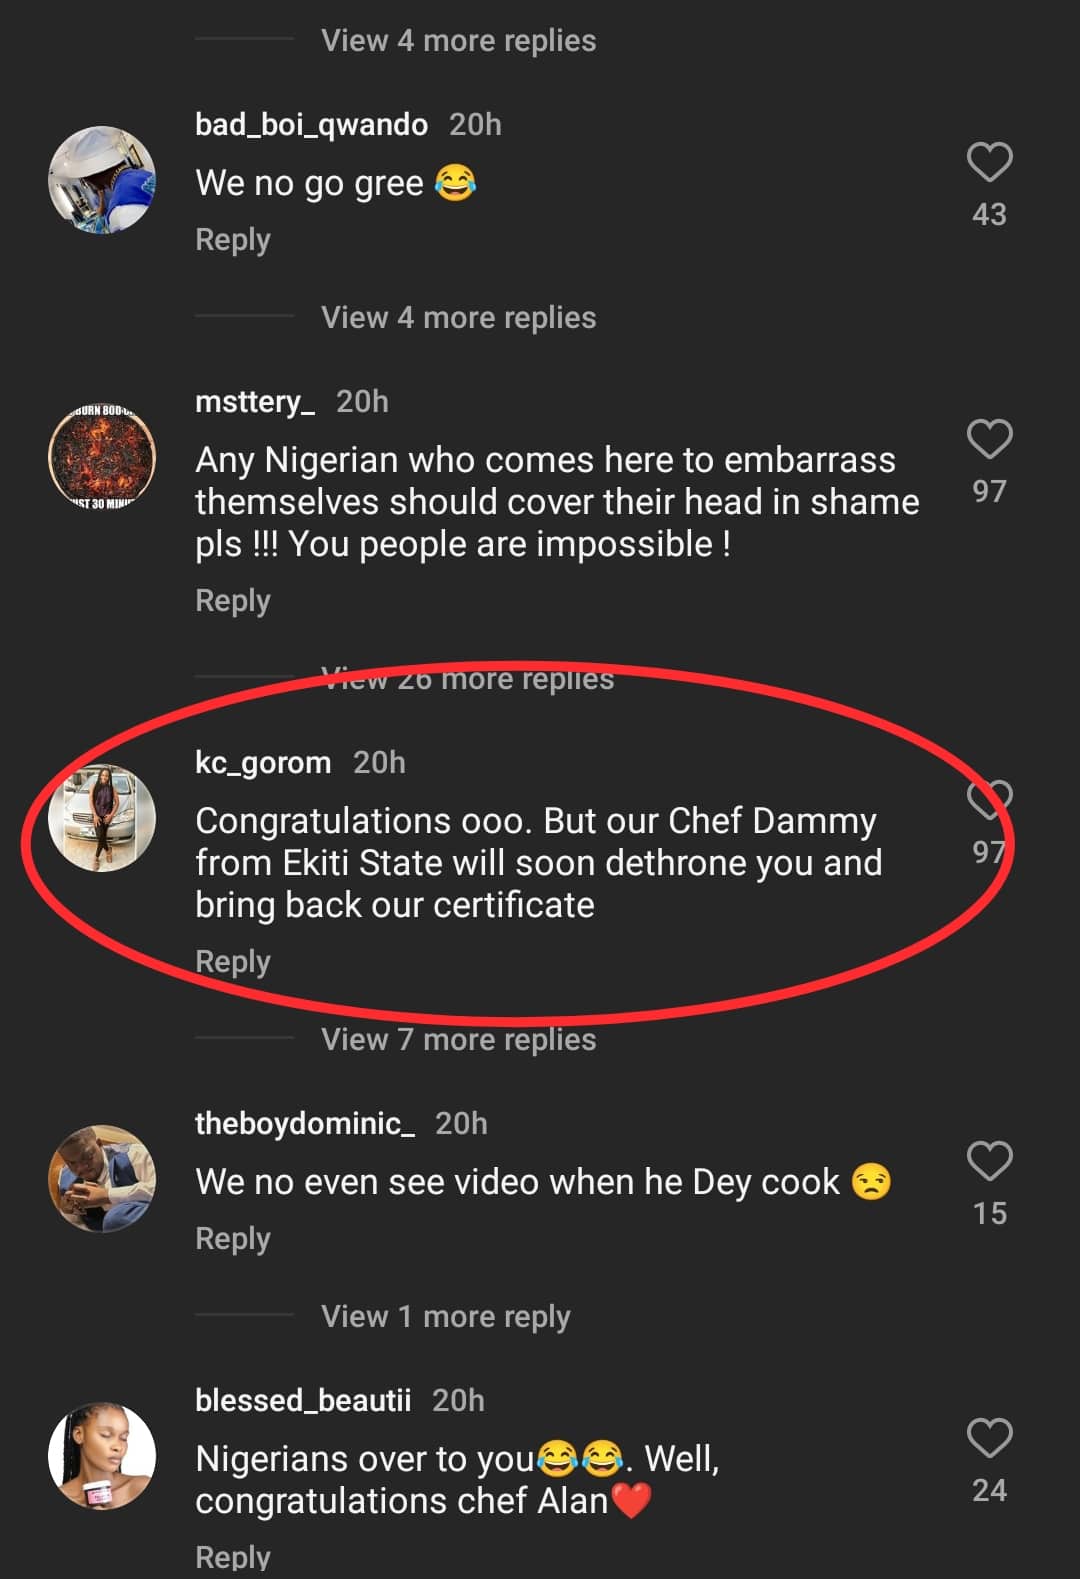This screenshot has width=1080, height=1579.
Task: Open kc_gorom's profile avatar
Action: click(102, 818)
